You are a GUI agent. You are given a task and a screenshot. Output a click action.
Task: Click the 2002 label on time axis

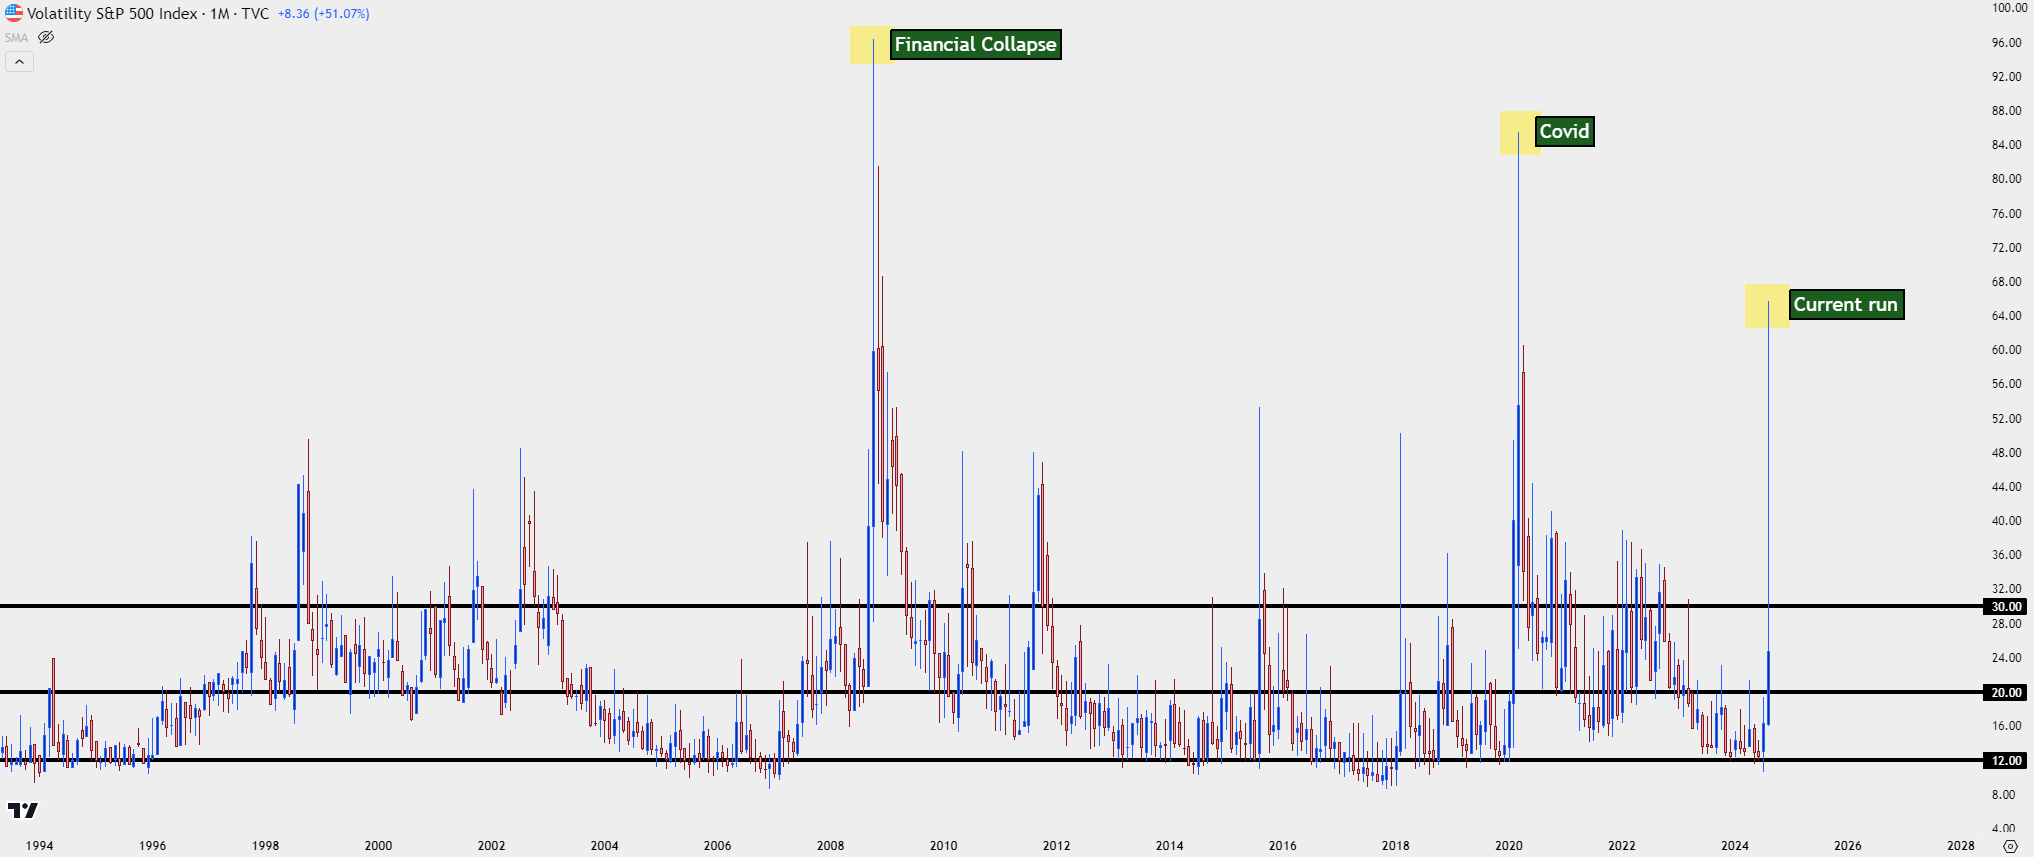click(x=491, y=845)
